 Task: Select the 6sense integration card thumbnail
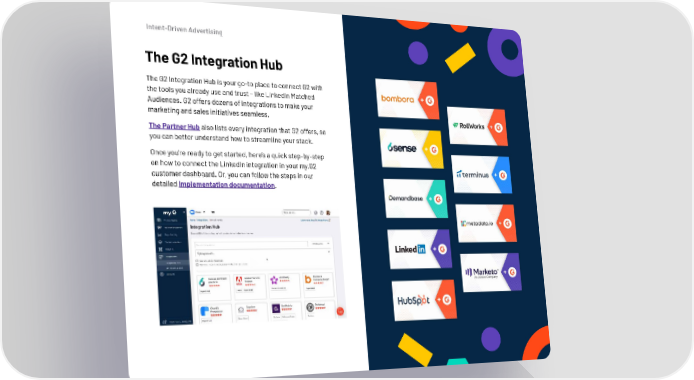coord(202,282)
